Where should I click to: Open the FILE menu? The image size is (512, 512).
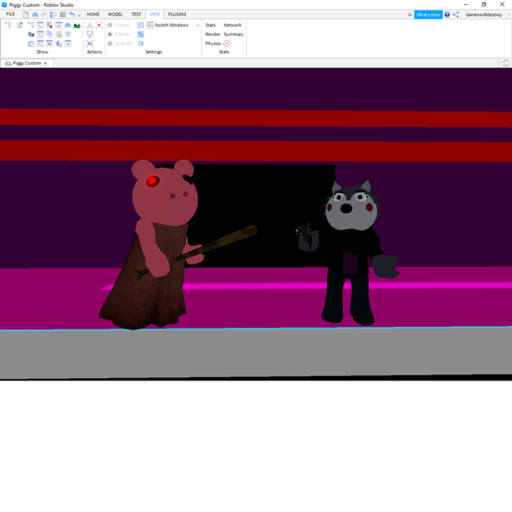(x=10, y=14)
